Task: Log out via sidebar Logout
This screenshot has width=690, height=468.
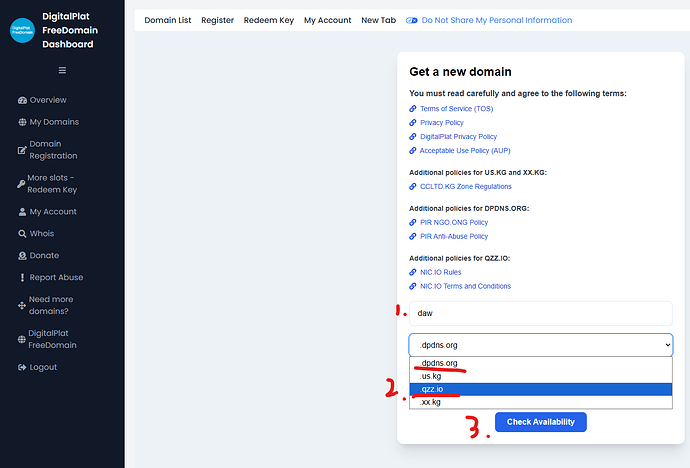Action: click(43, 367)
